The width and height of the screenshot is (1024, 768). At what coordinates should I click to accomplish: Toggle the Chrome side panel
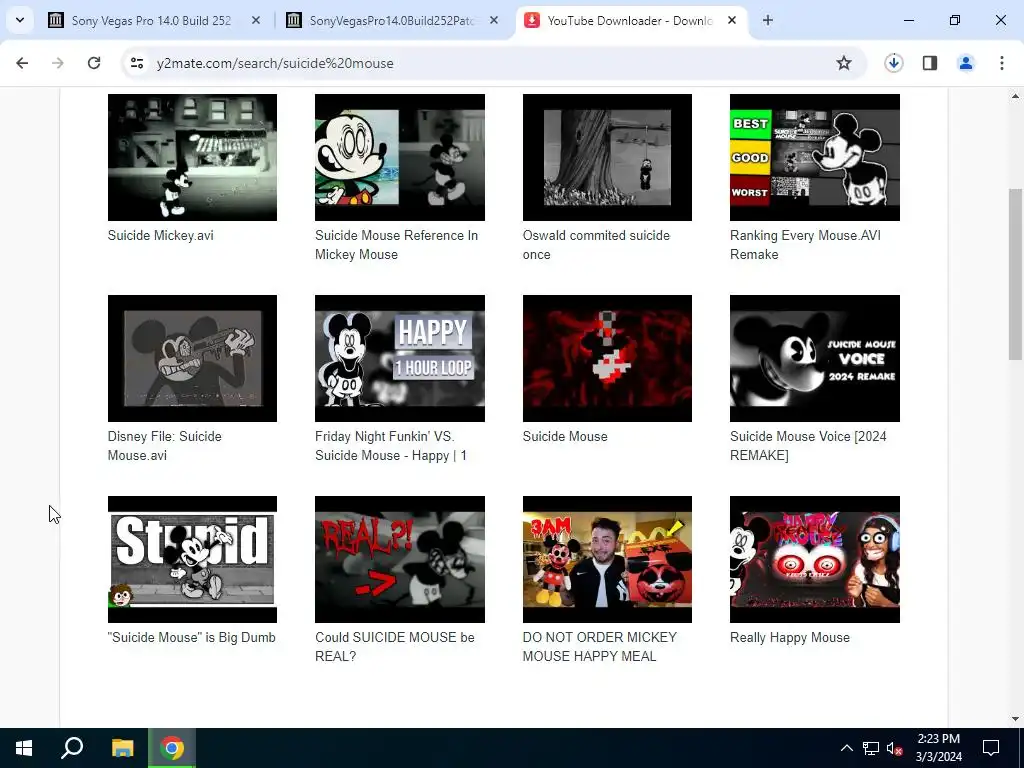[x=930, y=63]
